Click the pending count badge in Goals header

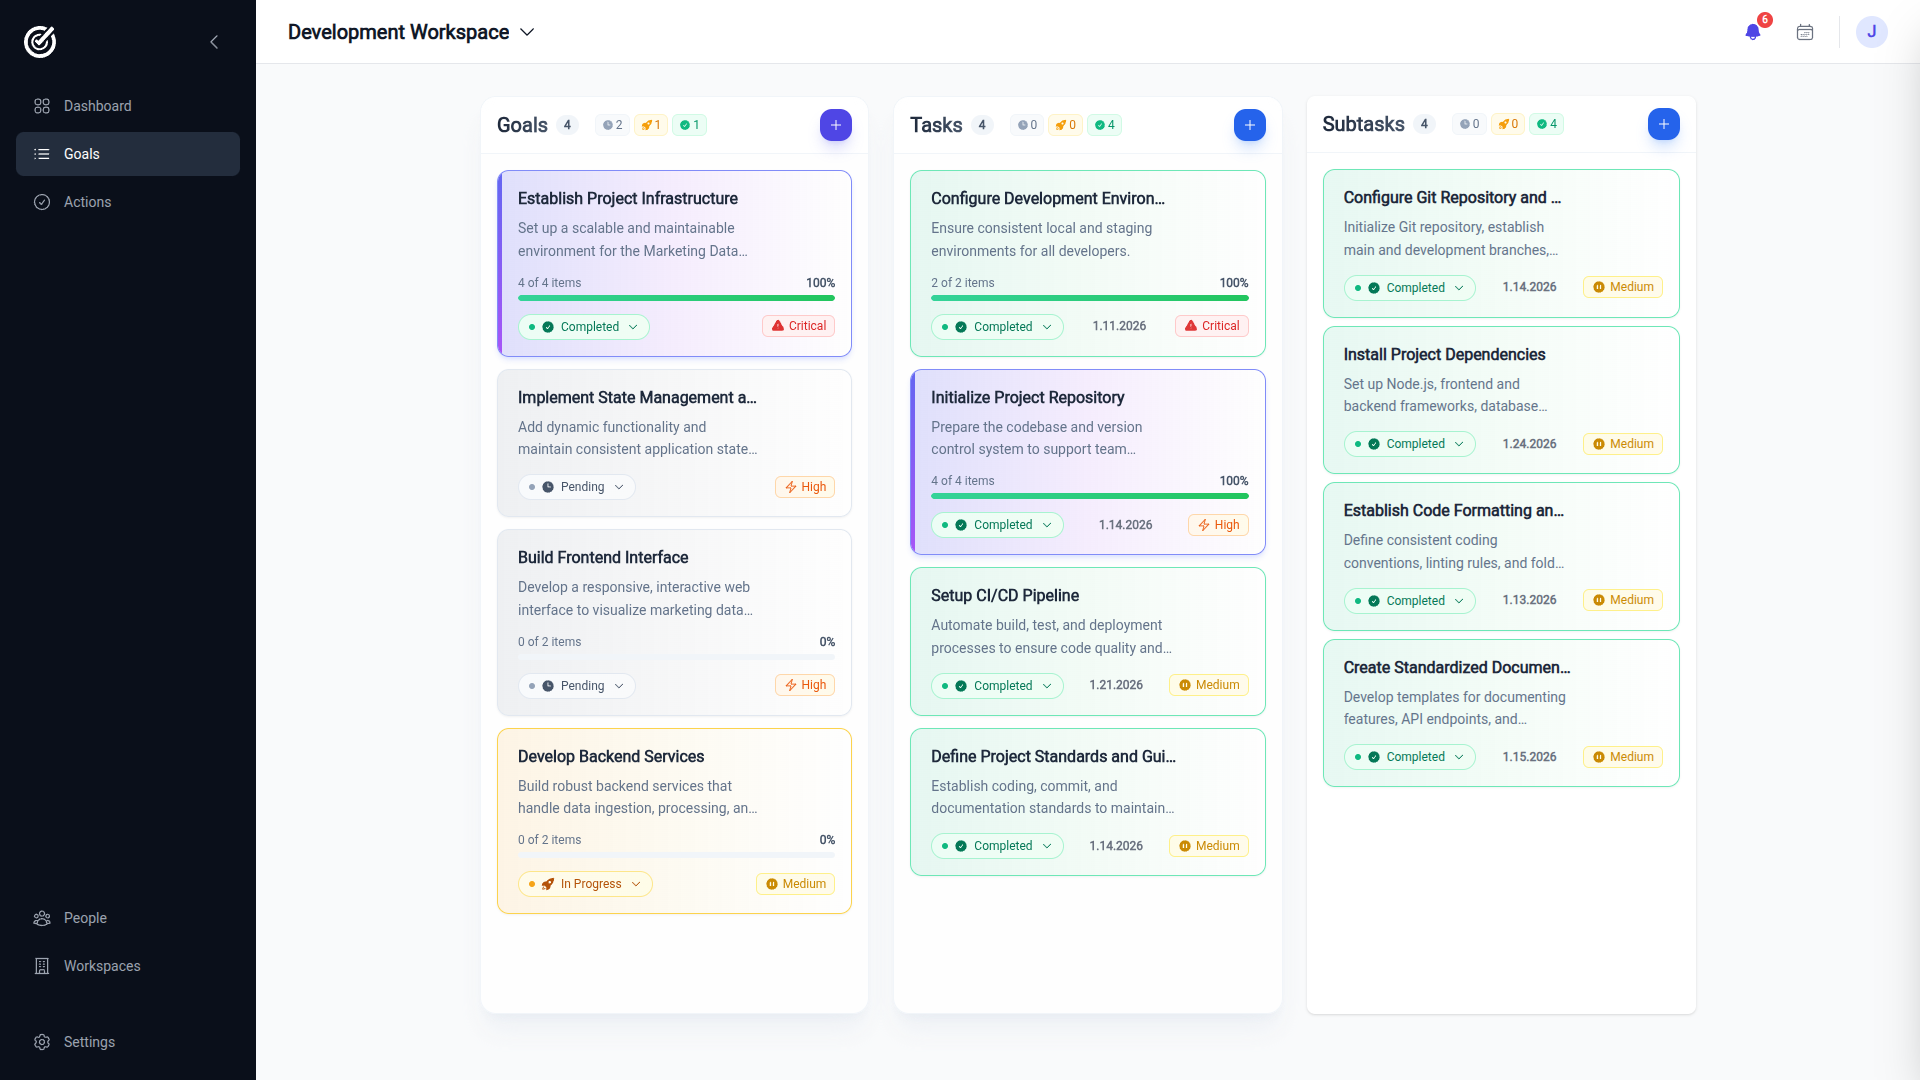[x=612, y=125]
